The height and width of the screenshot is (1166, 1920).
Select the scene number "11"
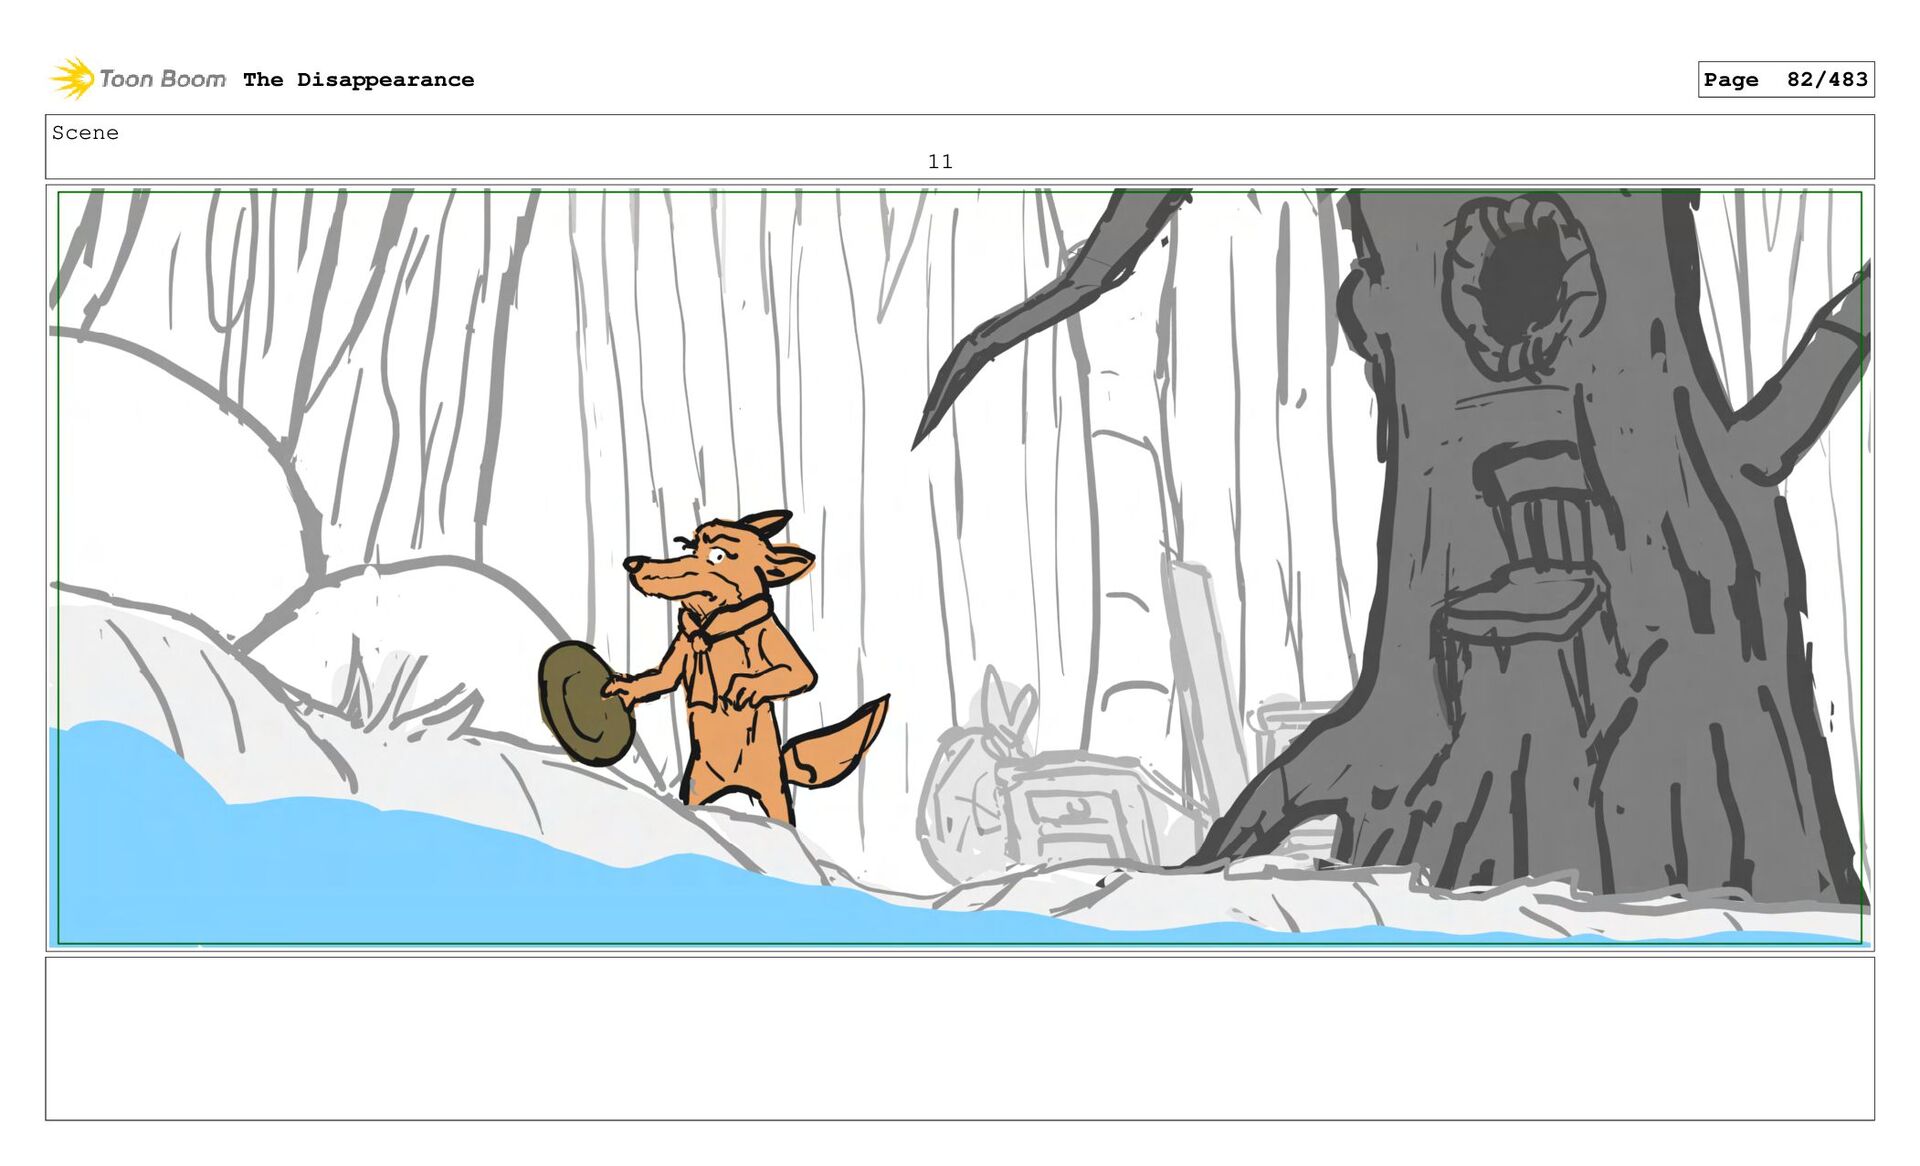[940, 162]
